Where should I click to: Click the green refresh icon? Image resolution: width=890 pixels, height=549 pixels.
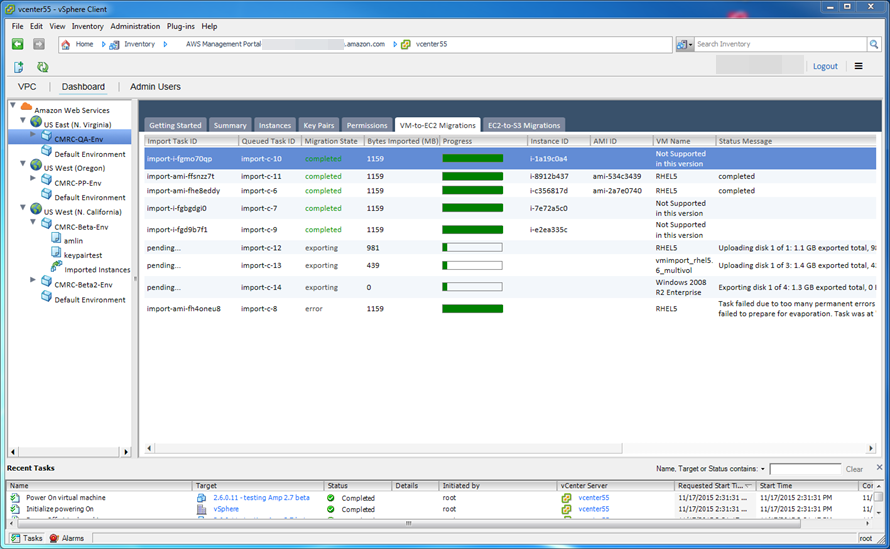42,67
